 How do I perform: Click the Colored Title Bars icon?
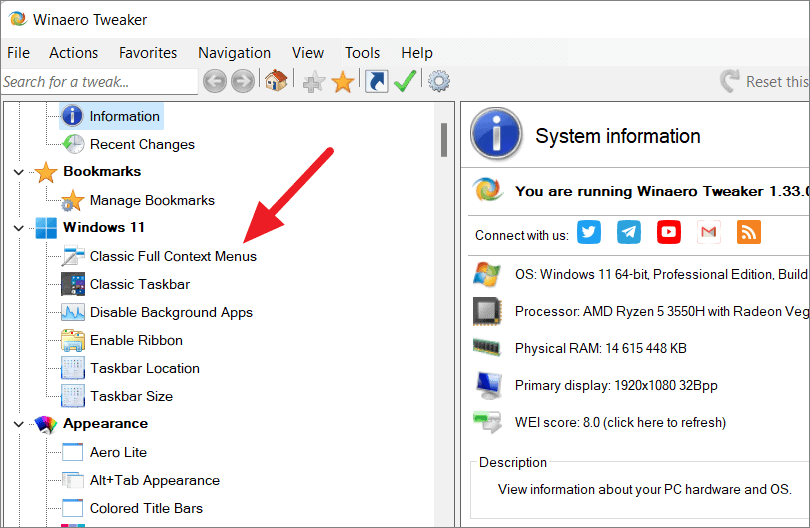pyautogui.click(x=72, y=508)
